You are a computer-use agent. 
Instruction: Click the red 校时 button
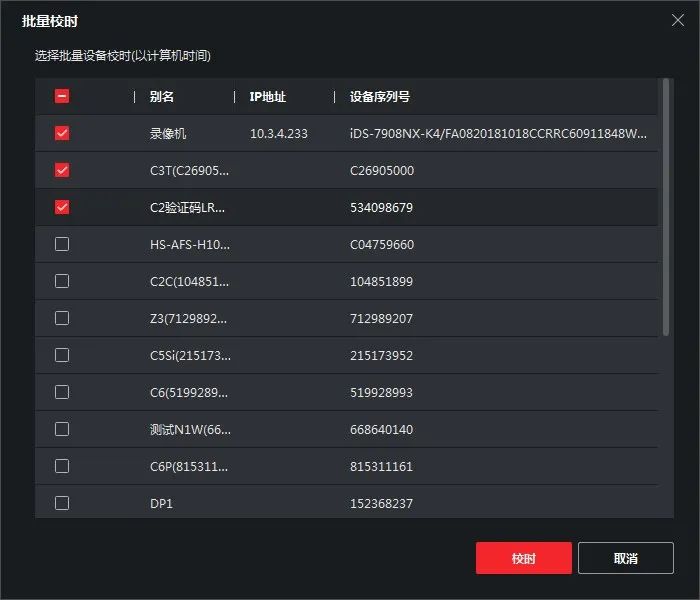523,558
